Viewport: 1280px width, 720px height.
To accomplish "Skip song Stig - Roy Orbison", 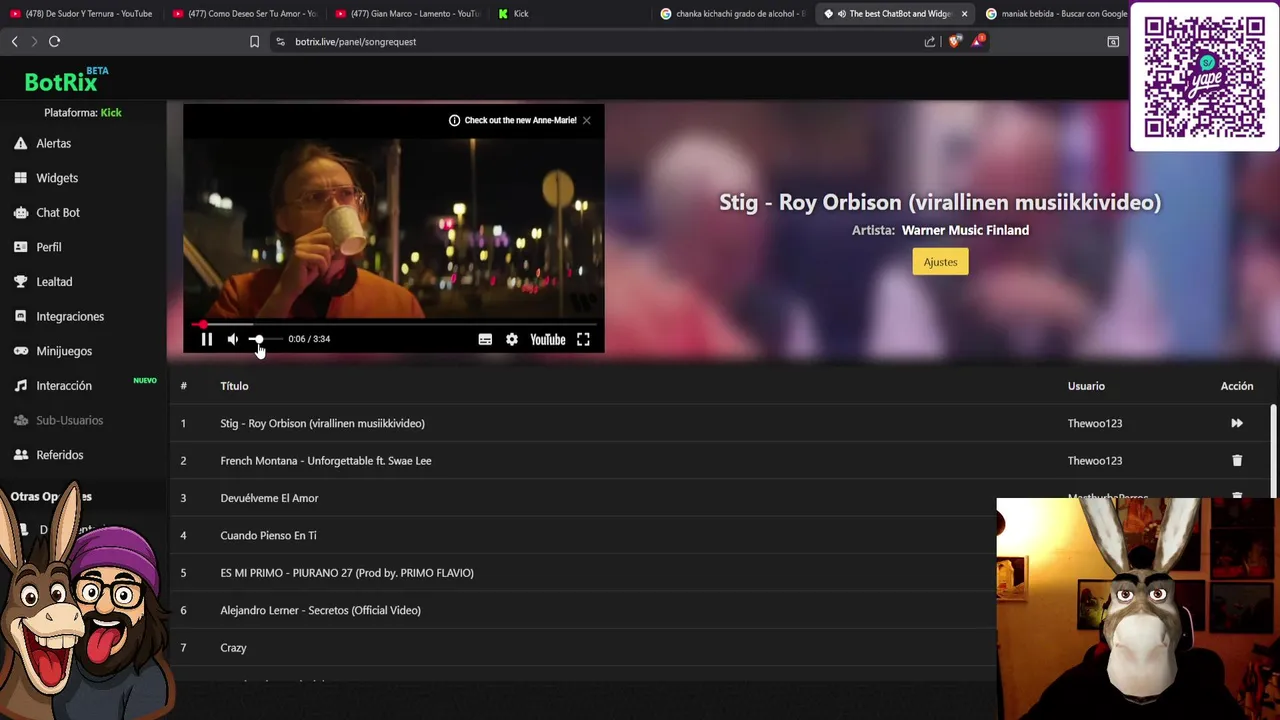I will pos(1237,423).
